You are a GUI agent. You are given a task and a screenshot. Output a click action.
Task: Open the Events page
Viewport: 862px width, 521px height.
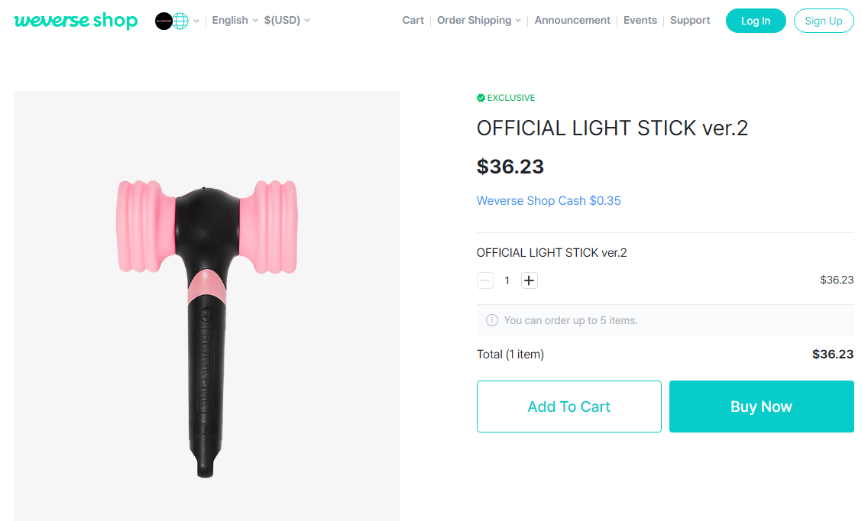pyautogui.click(x=640, y=20)
